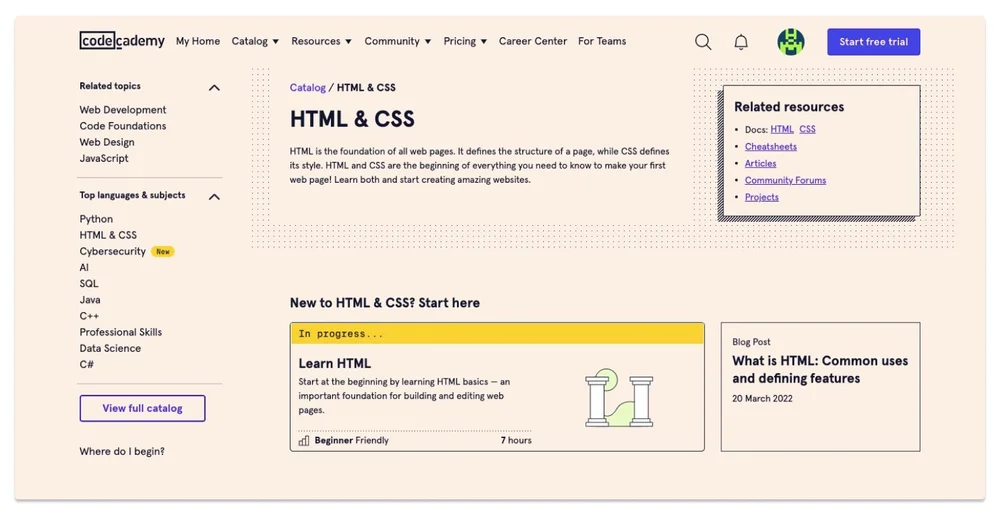The width and height of the screenshot is (1000, 515).
Task: Click Catalog breadcrumb link
Action: [x=307, y=87]
